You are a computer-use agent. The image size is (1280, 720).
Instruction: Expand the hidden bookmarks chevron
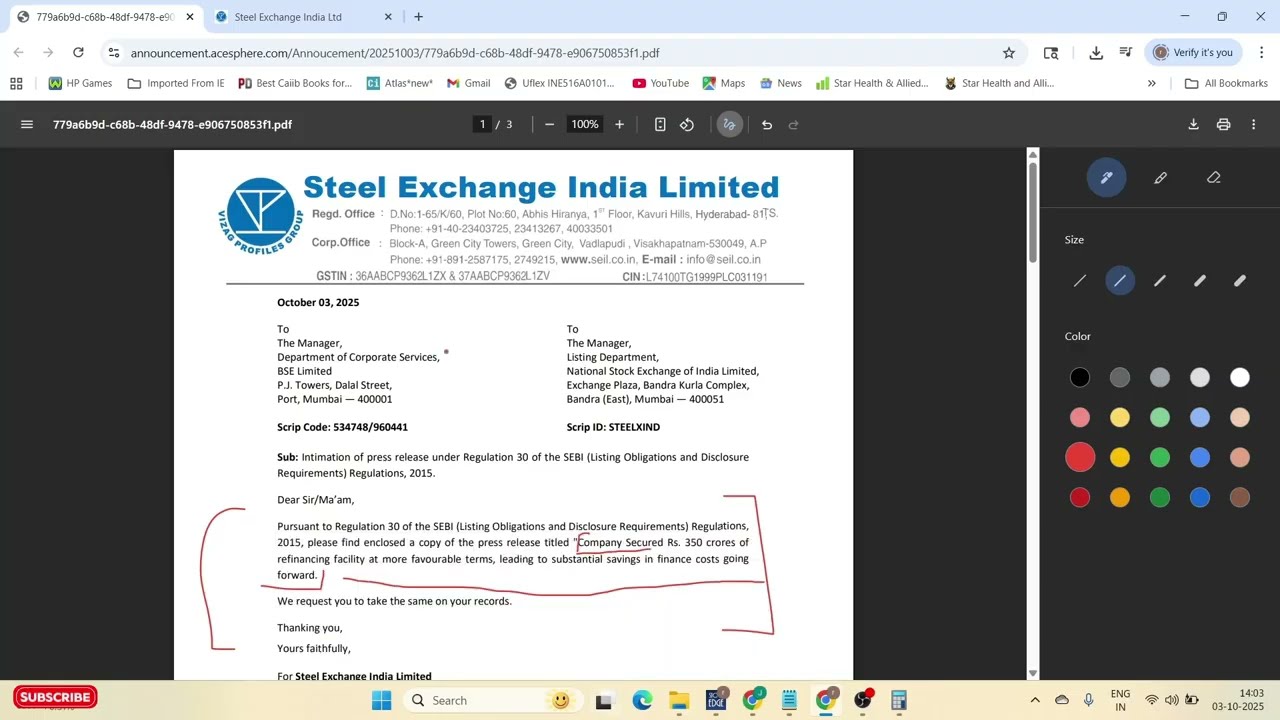(1152, 83)
